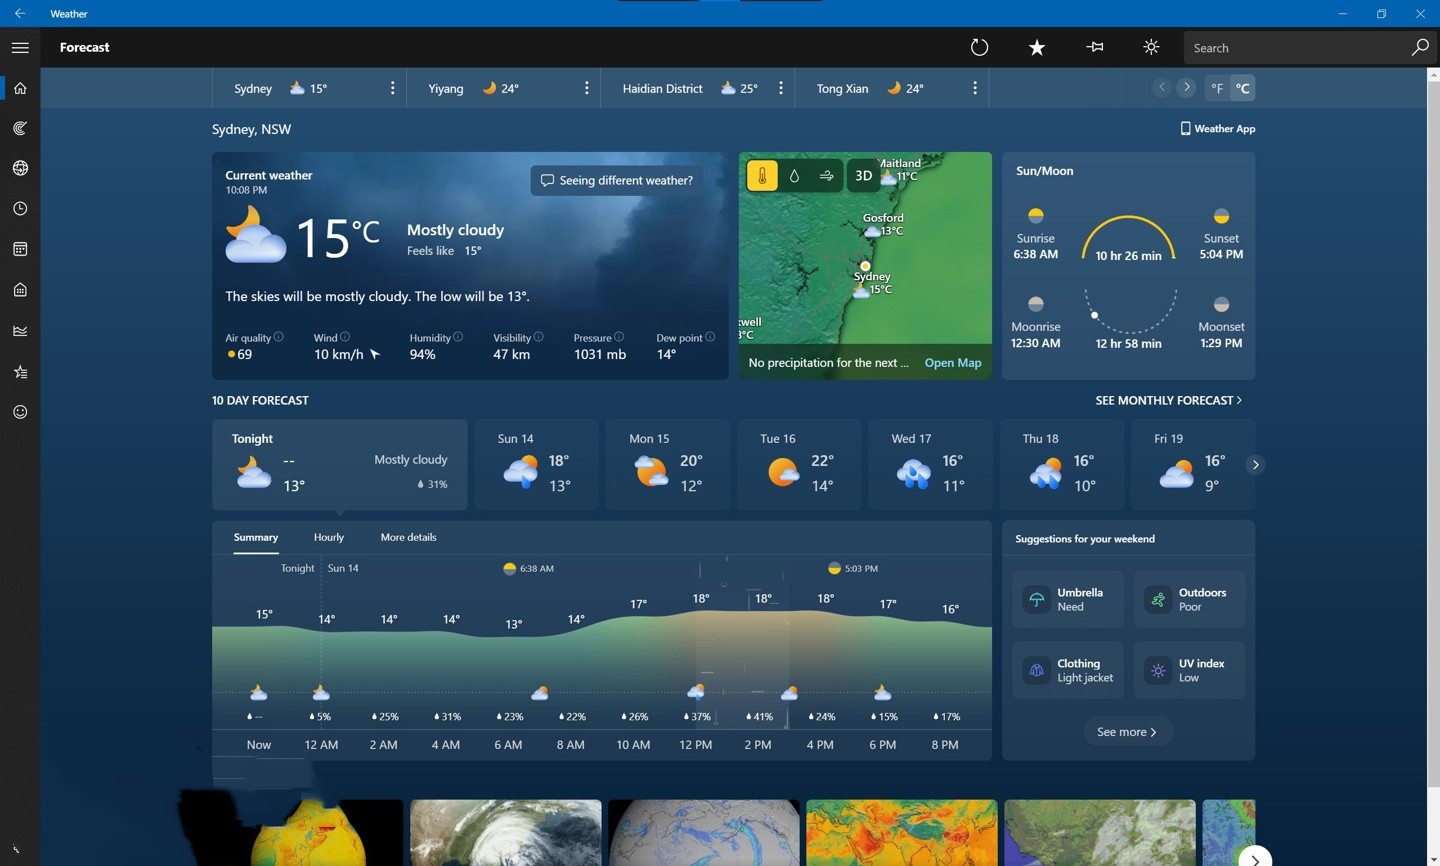The image size is (1440, 866).
Task: Switch to the More details tab
Action: pos(408,537)
